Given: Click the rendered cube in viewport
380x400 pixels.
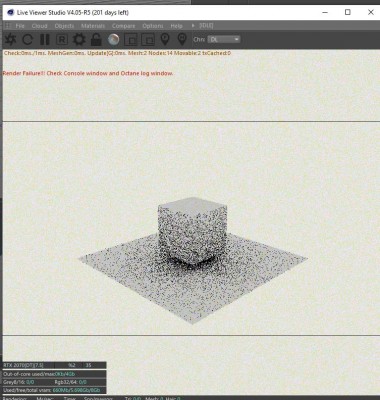Looking at the screenshot, I should tap(192, 230).
